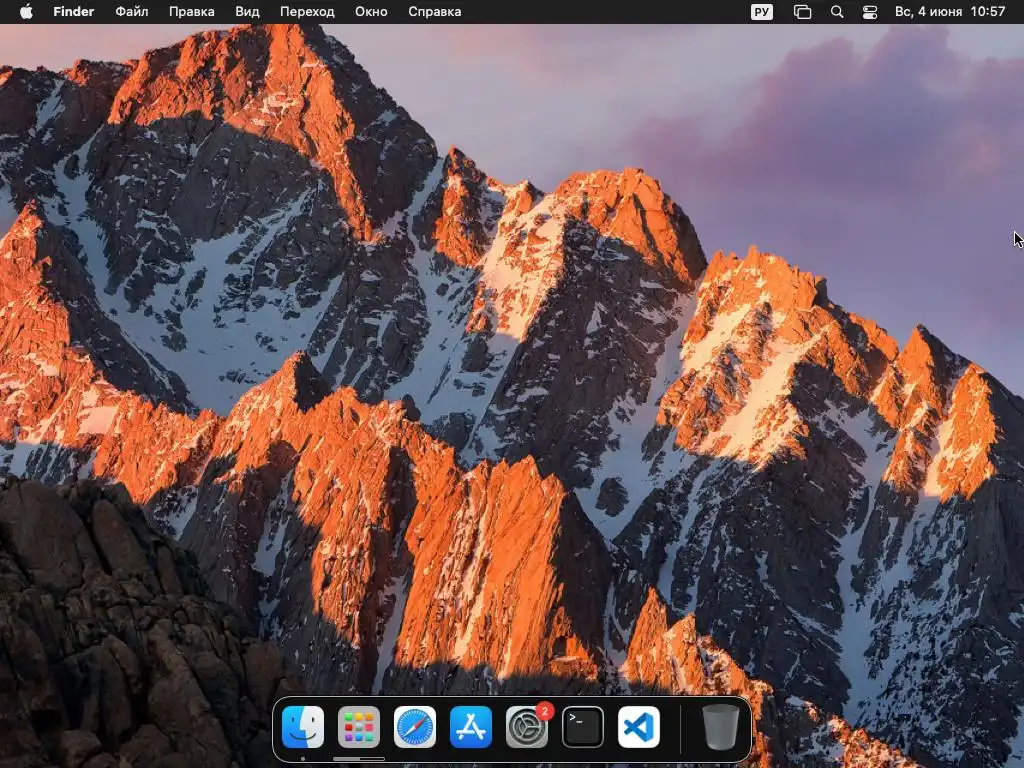The width and height of the screenshot is (1024, 768).
Task: Open the Правка menu
Action: point(191,12)
